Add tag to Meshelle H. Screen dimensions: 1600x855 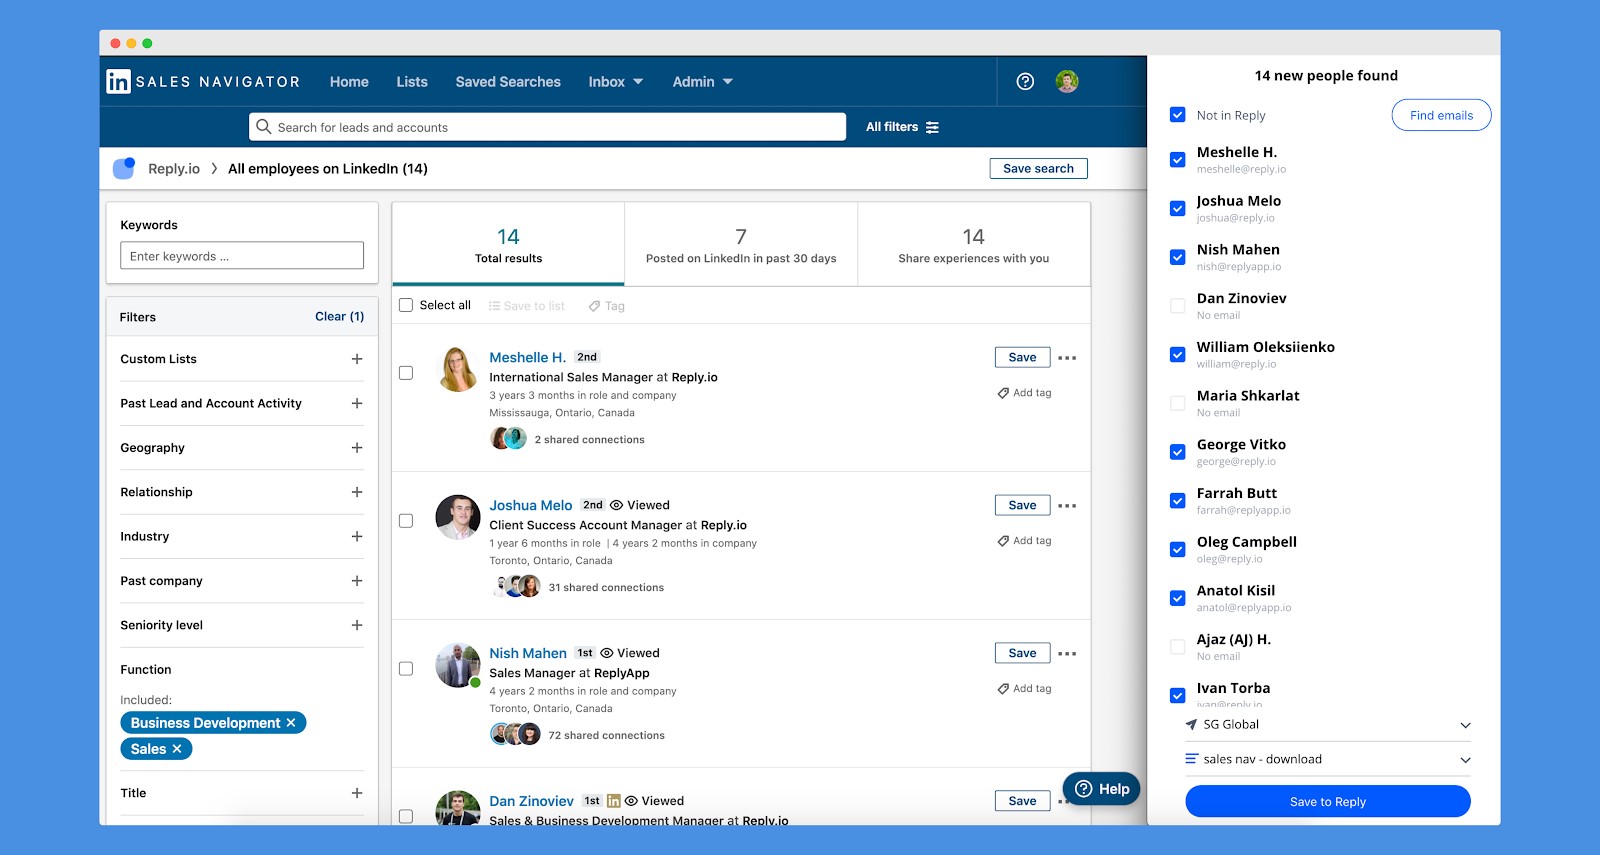pos(1024,393)
